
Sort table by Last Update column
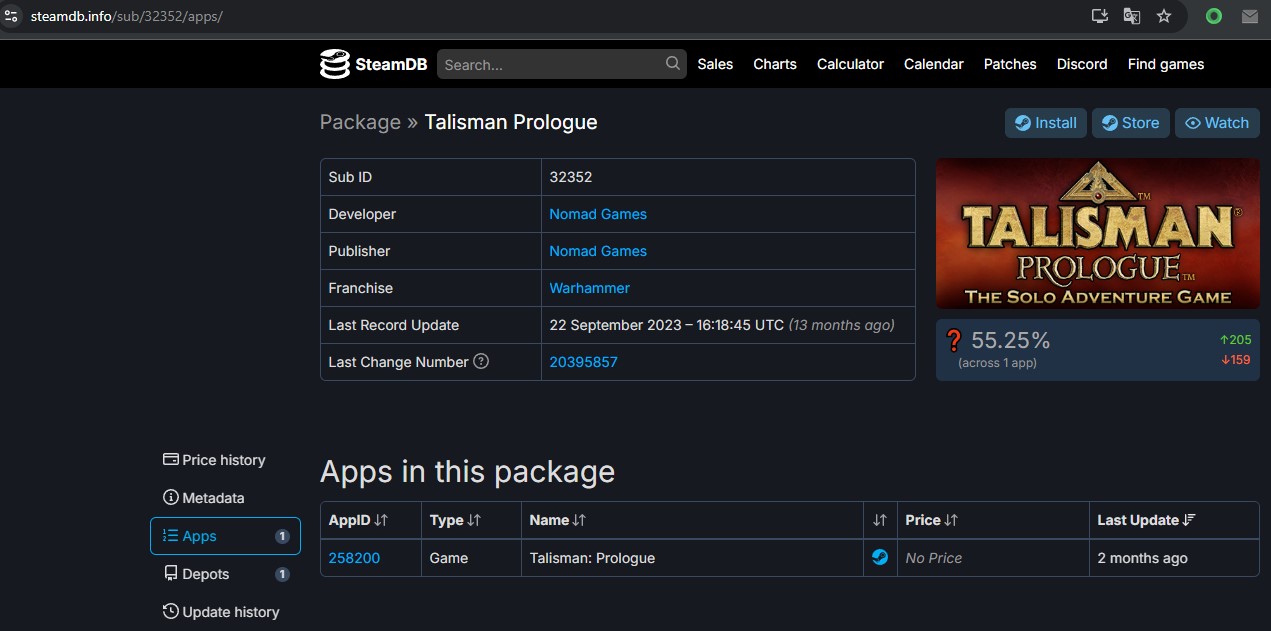1146,520
